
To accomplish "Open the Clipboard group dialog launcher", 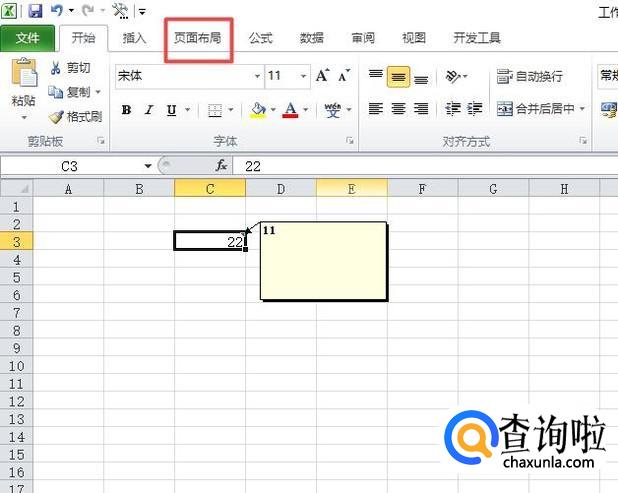I will (101, 141).
